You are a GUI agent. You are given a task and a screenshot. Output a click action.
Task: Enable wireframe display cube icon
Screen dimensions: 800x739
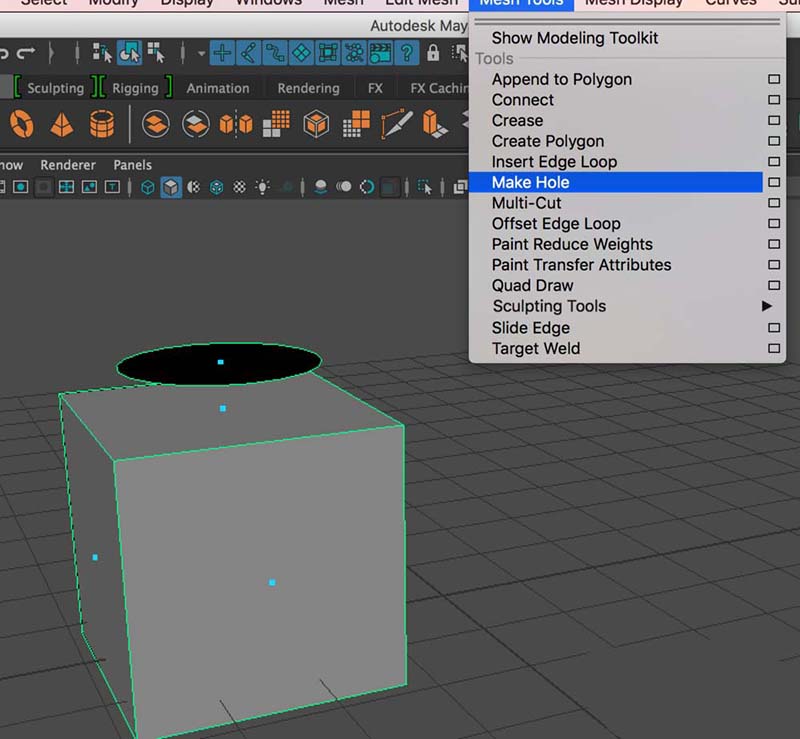point(148,187)
